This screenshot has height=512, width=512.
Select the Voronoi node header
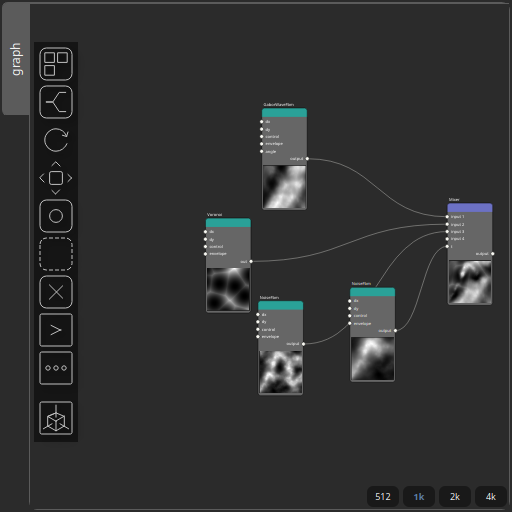tap(228, 223)
